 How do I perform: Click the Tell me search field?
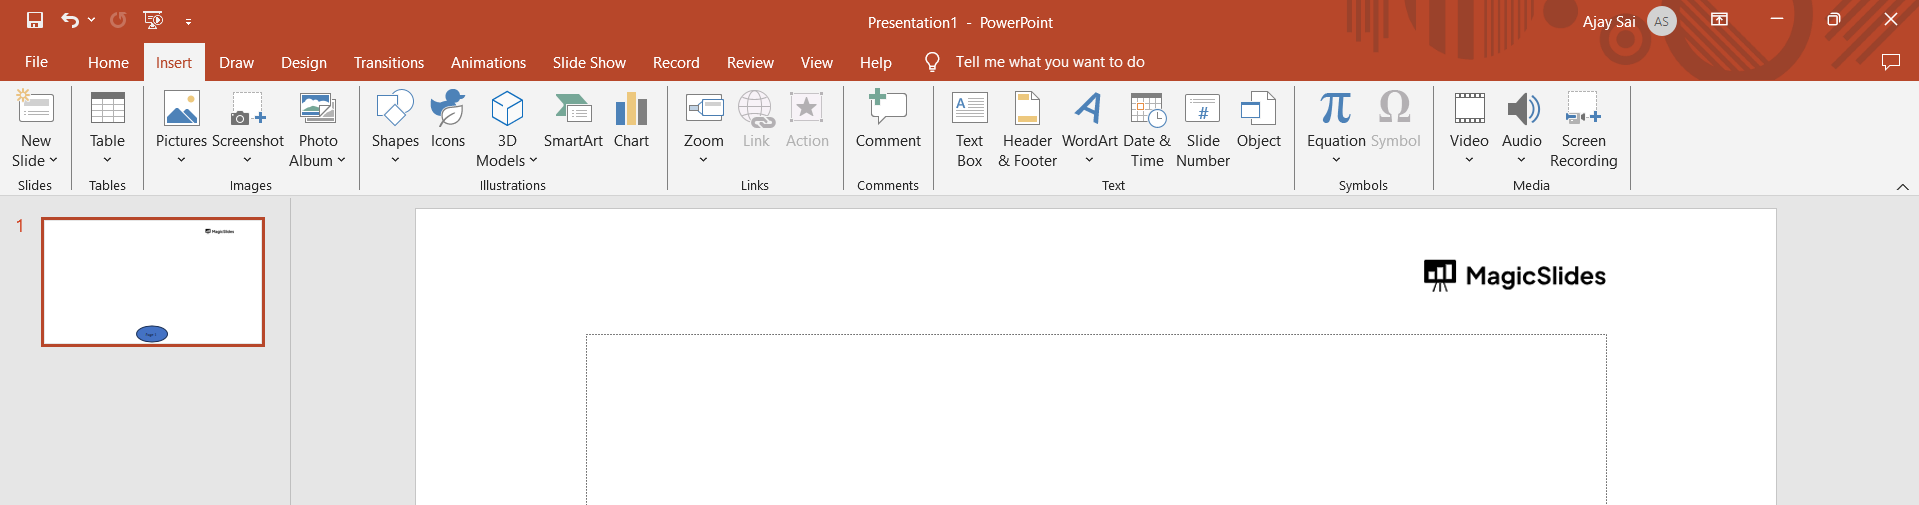click(1049, 62)
